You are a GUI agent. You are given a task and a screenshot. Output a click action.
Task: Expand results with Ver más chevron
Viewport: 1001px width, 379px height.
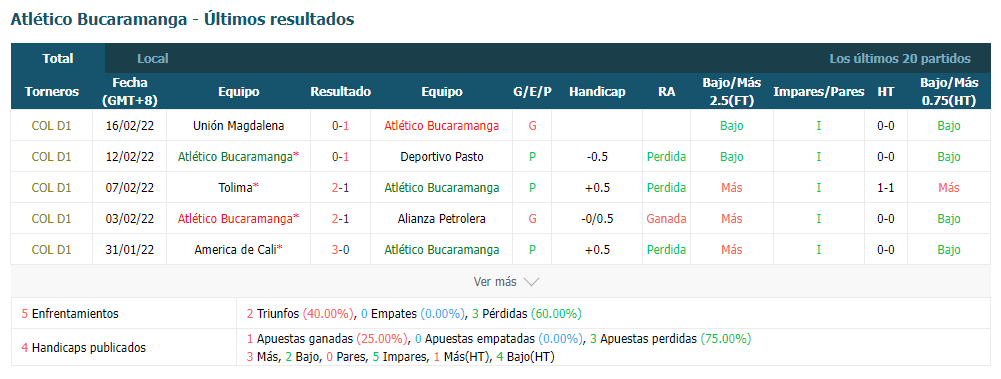(531, 281)
